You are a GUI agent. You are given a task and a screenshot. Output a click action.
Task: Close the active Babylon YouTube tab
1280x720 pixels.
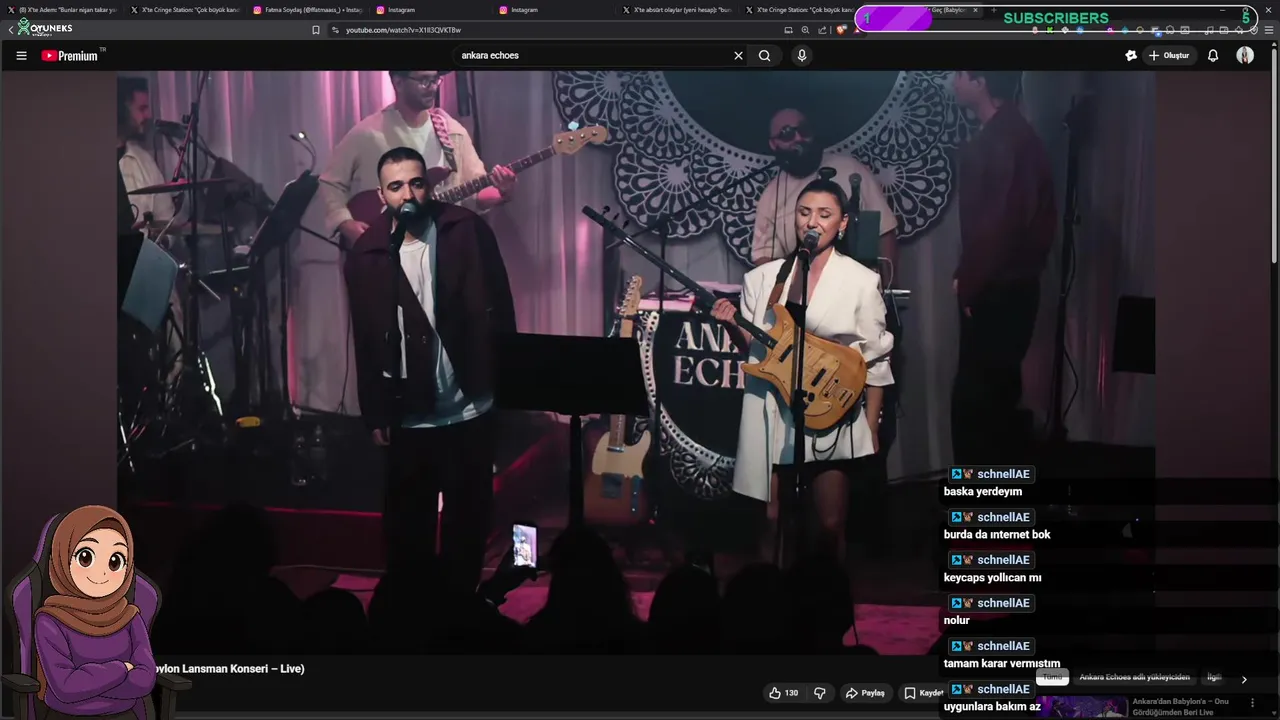click(975, 10)
